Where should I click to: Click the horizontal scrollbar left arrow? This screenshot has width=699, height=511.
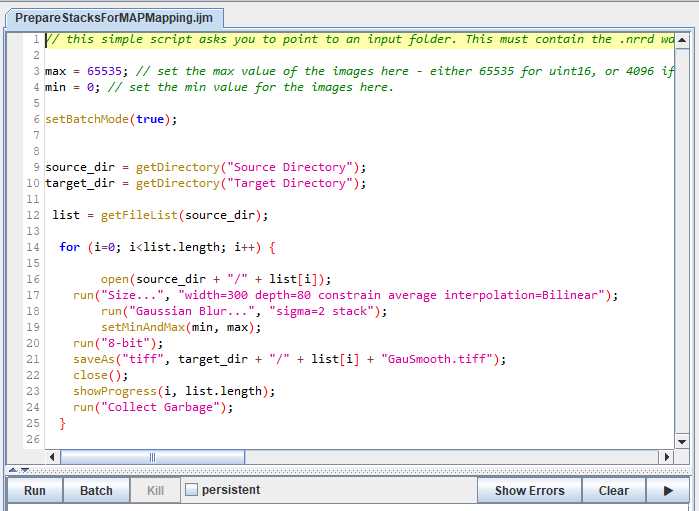pyautogui.click(x=52, y=457)
